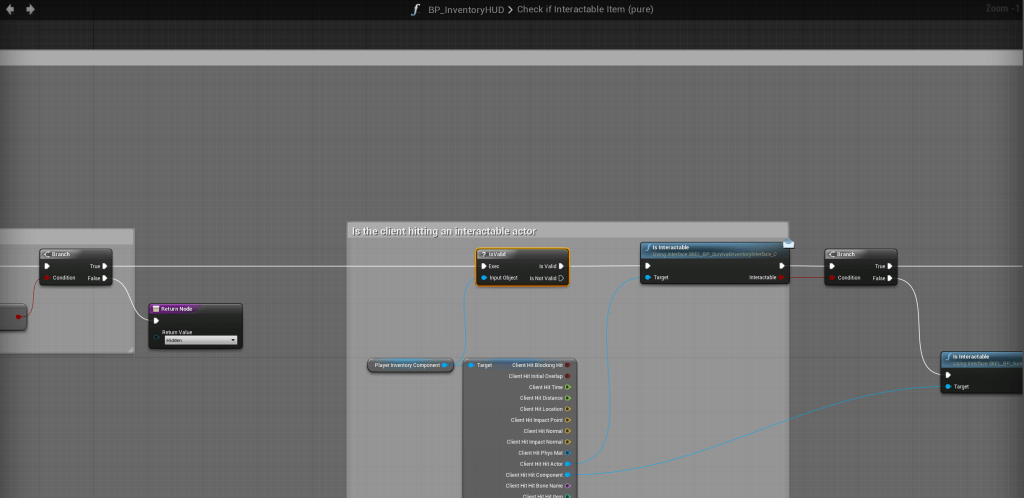Image resolution: width=1024 pixels, height=498 pixels.
Task: Select the right Branch node title
Action: (846, 254)
